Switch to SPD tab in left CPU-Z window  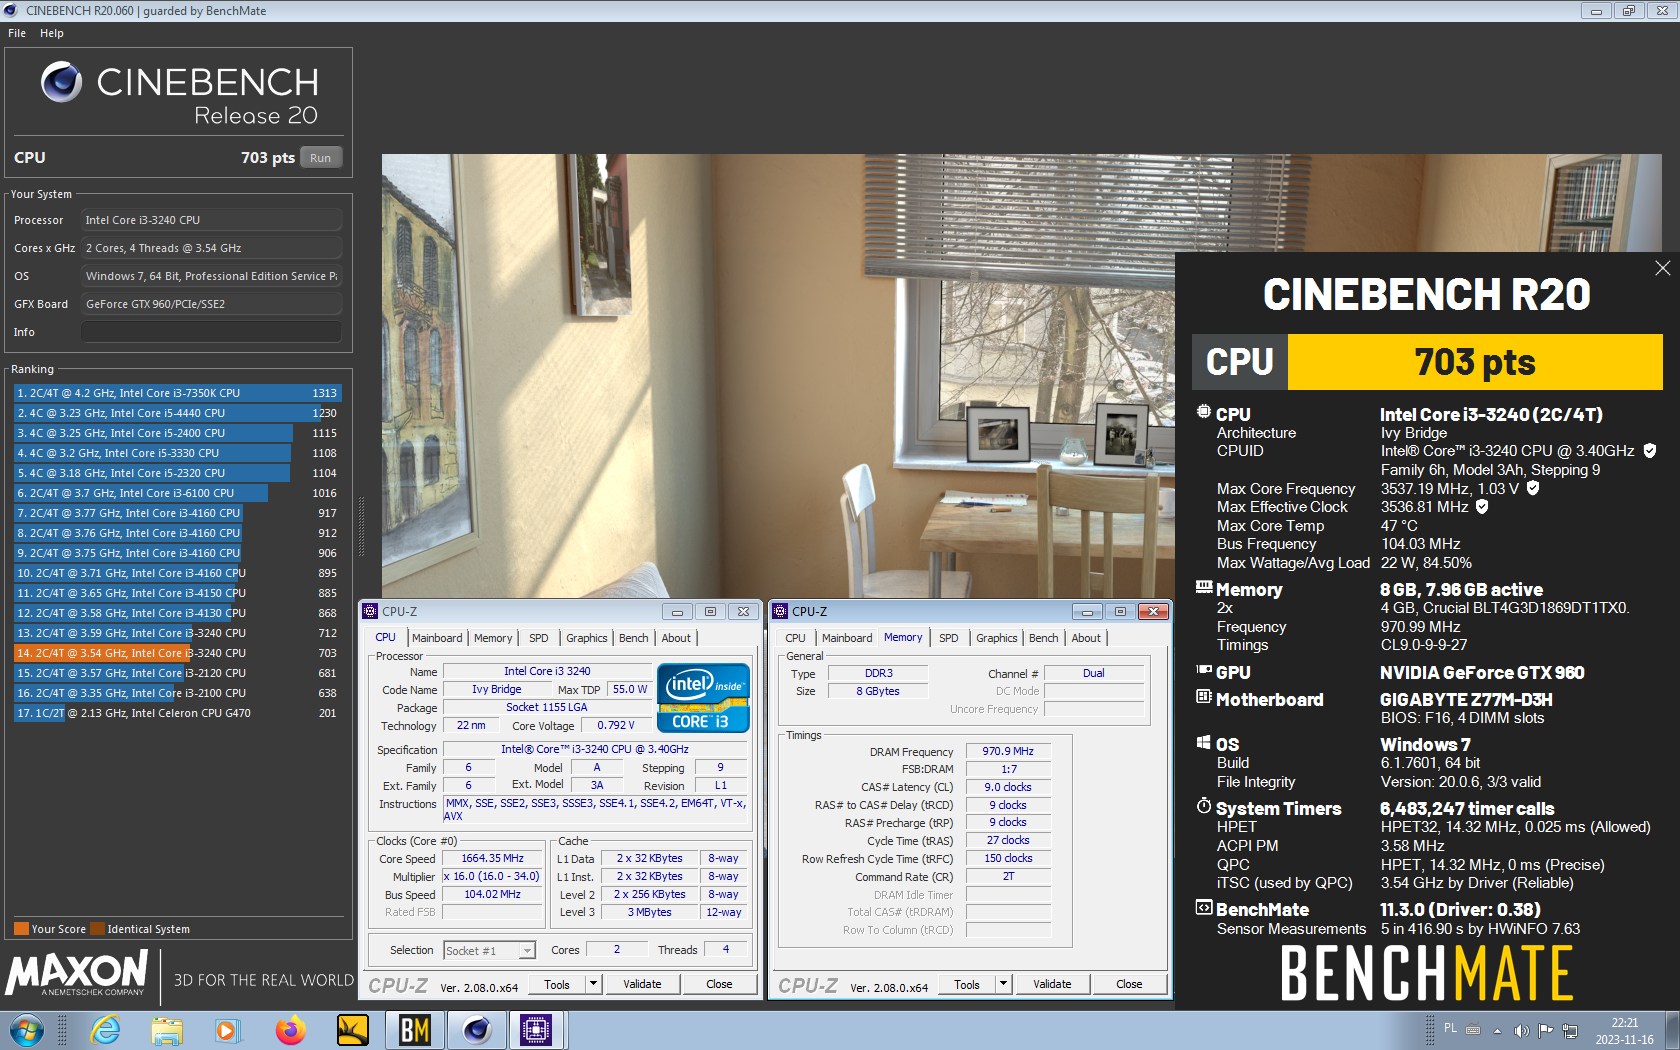(x=539, y=638)
